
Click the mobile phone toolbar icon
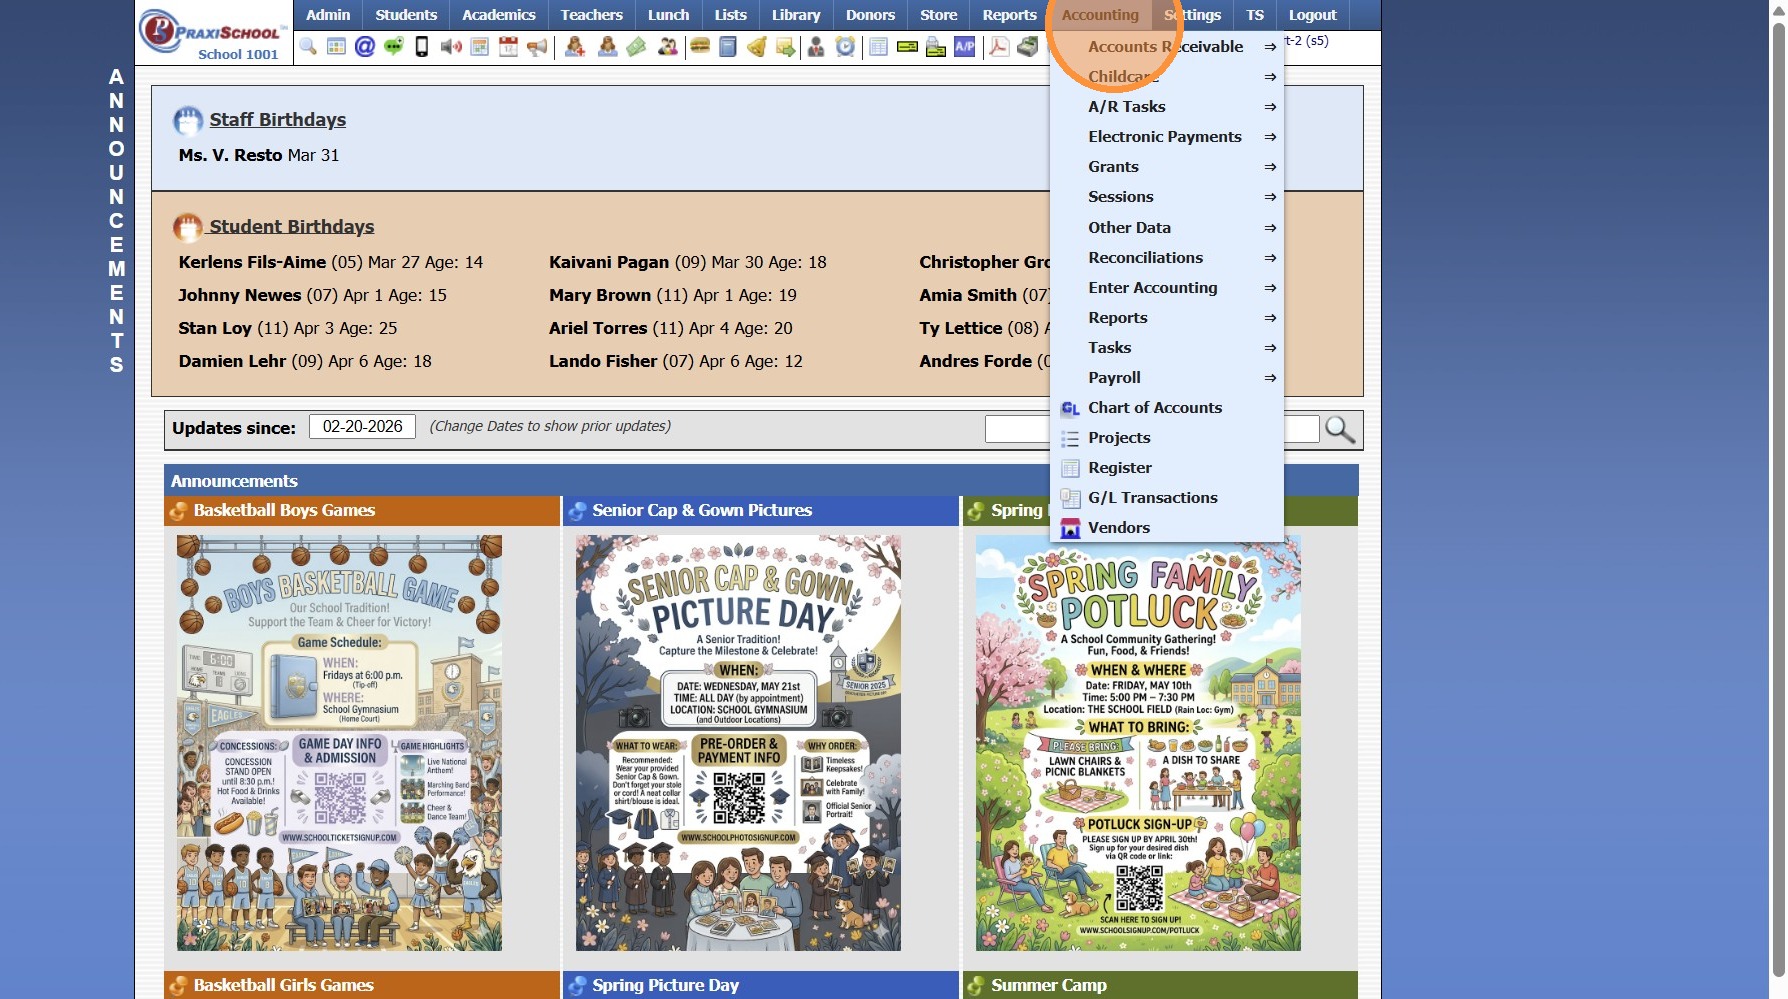click(x=422, y=47)
